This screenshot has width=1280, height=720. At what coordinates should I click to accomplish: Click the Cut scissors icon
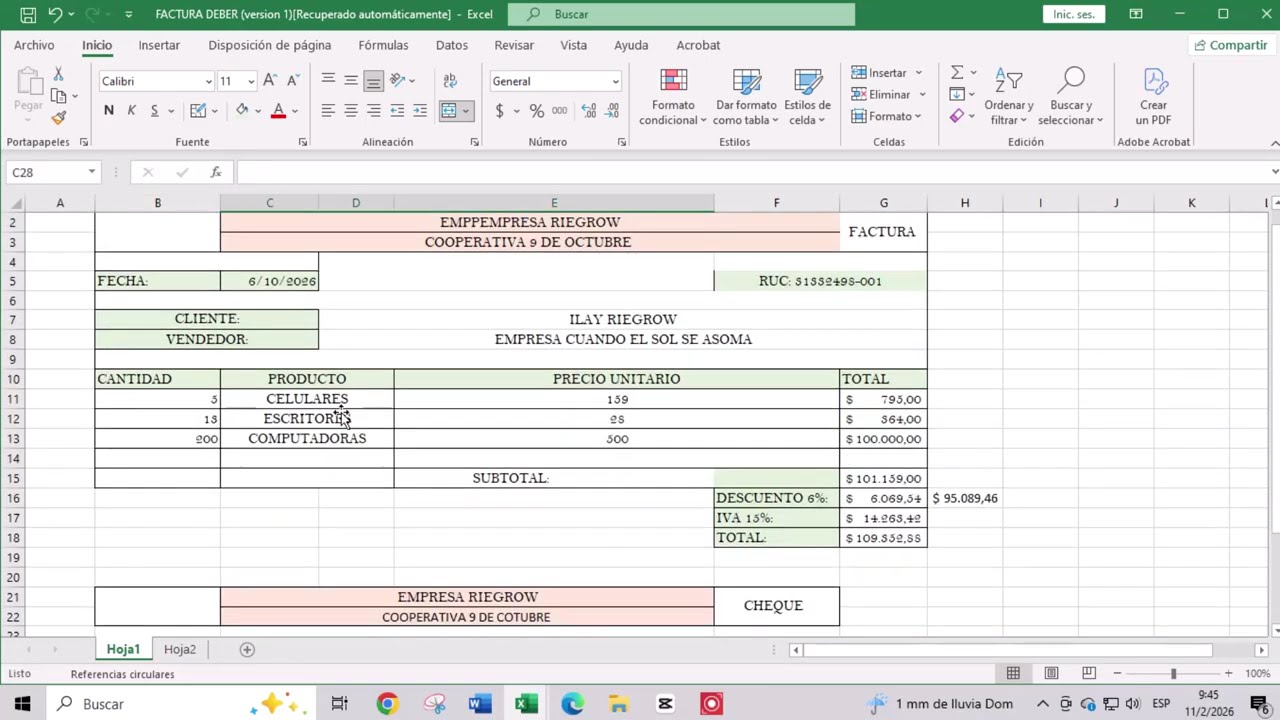(x=58, y=74)
